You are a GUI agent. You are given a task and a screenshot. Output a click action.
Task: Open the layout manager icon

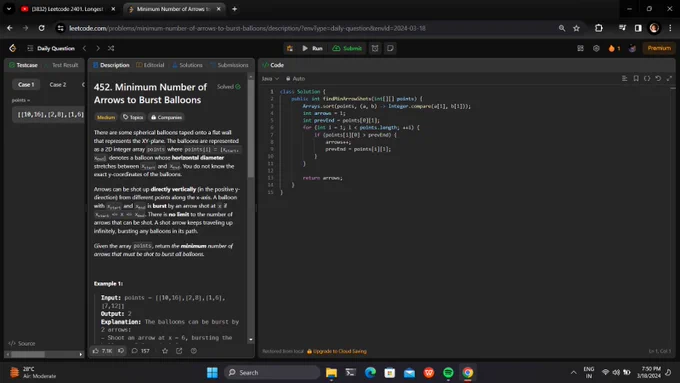tap(580, 48)
